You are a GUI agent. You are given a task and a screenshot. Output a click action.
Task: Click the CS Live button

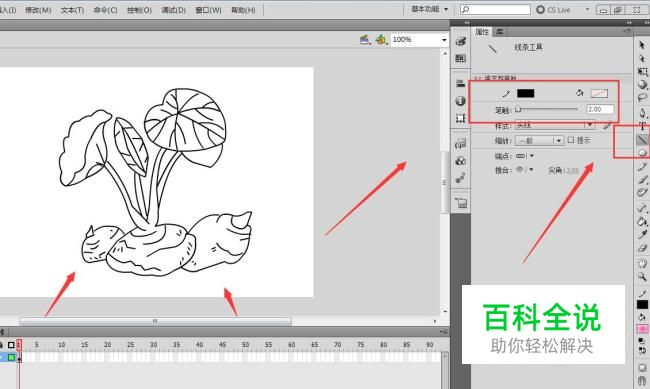[x=553, y=9]
